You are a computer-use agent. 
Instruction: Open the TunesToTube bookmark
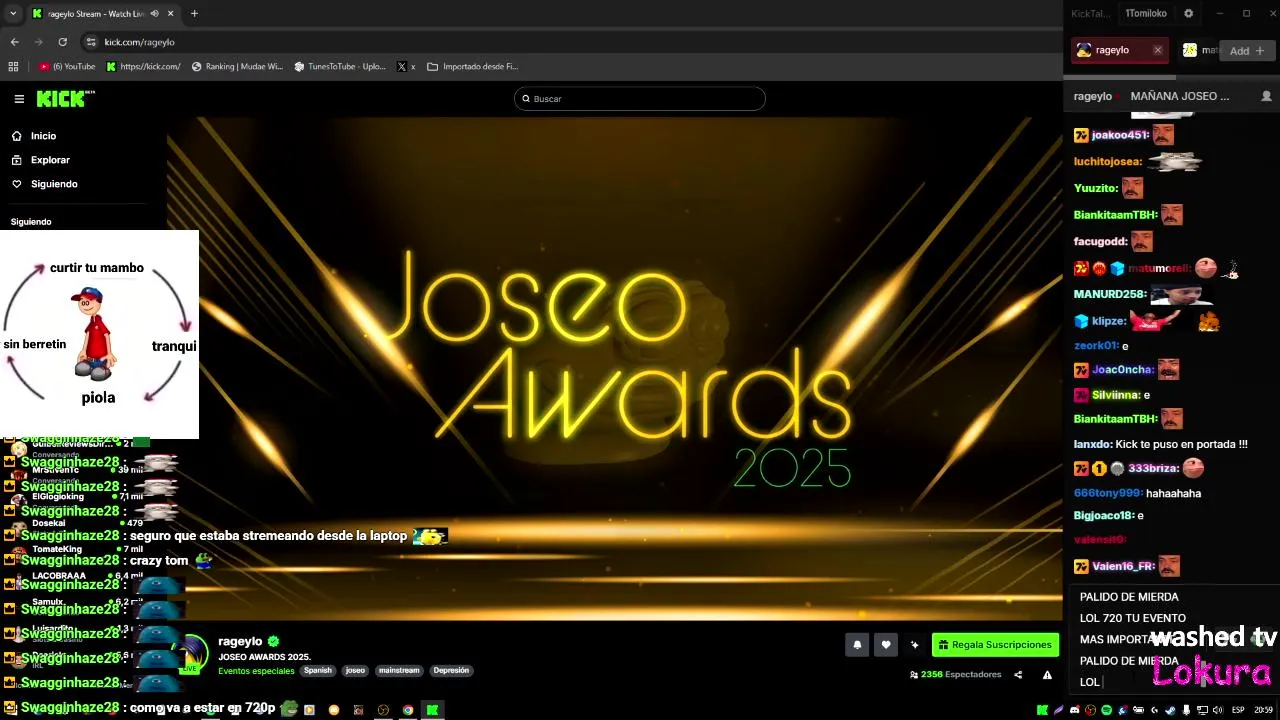(x=340, y=67)
